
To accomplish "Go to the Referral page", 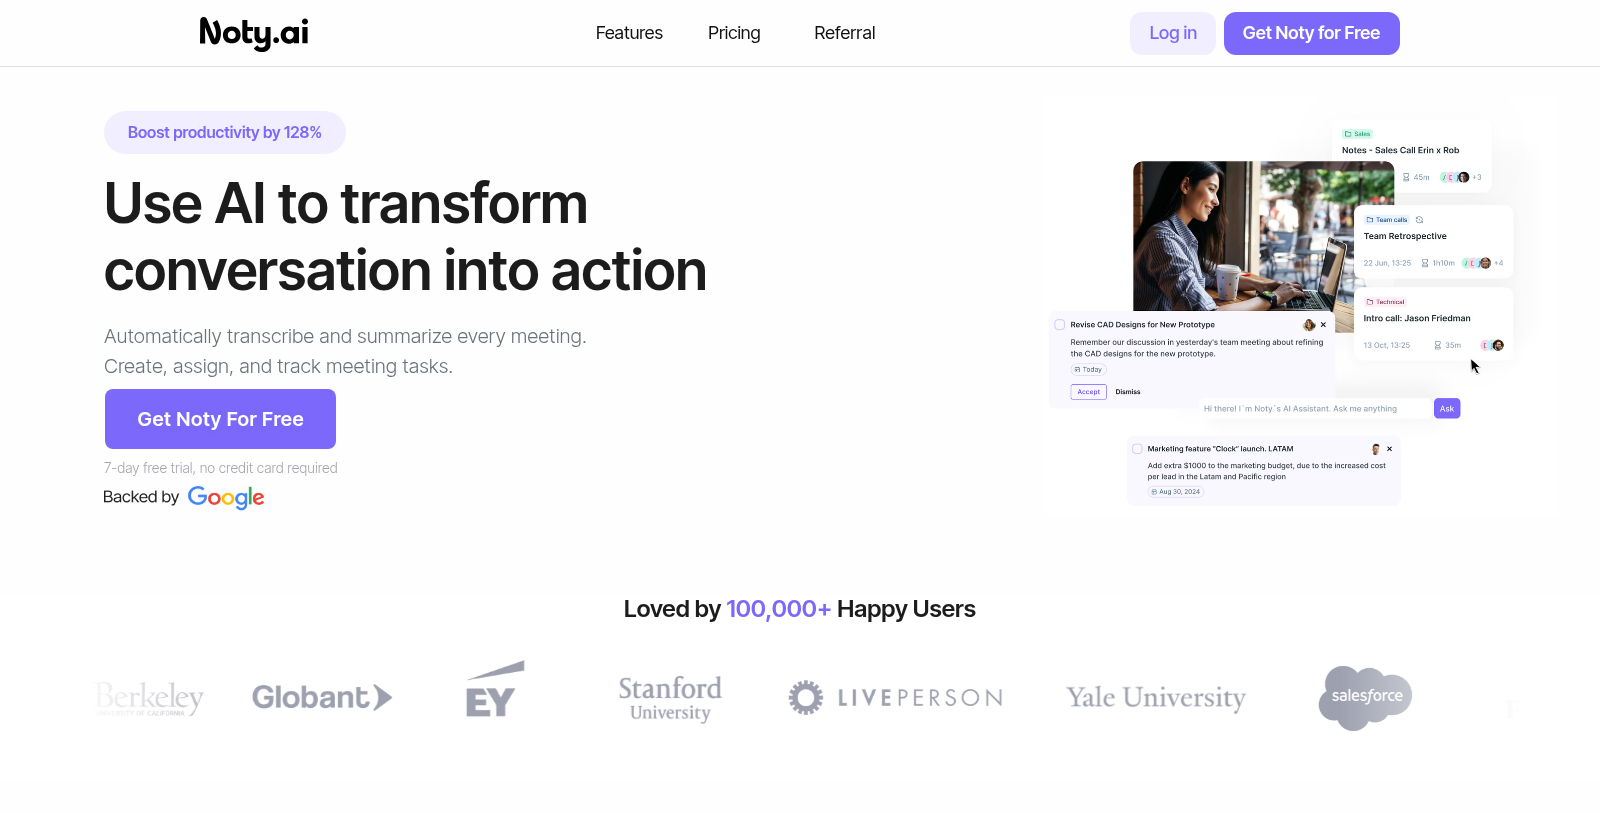I will point(845,33).
